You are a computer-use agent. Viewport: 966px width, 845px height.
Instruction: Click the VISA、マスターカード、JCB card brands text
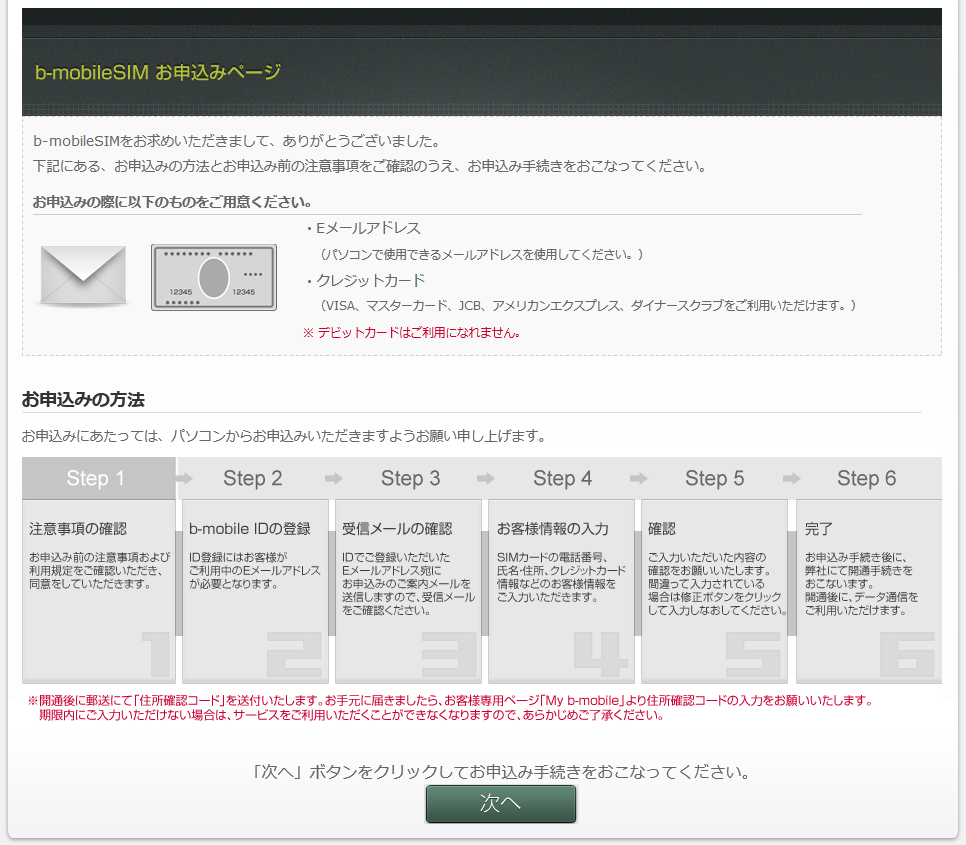pos(588,305)
